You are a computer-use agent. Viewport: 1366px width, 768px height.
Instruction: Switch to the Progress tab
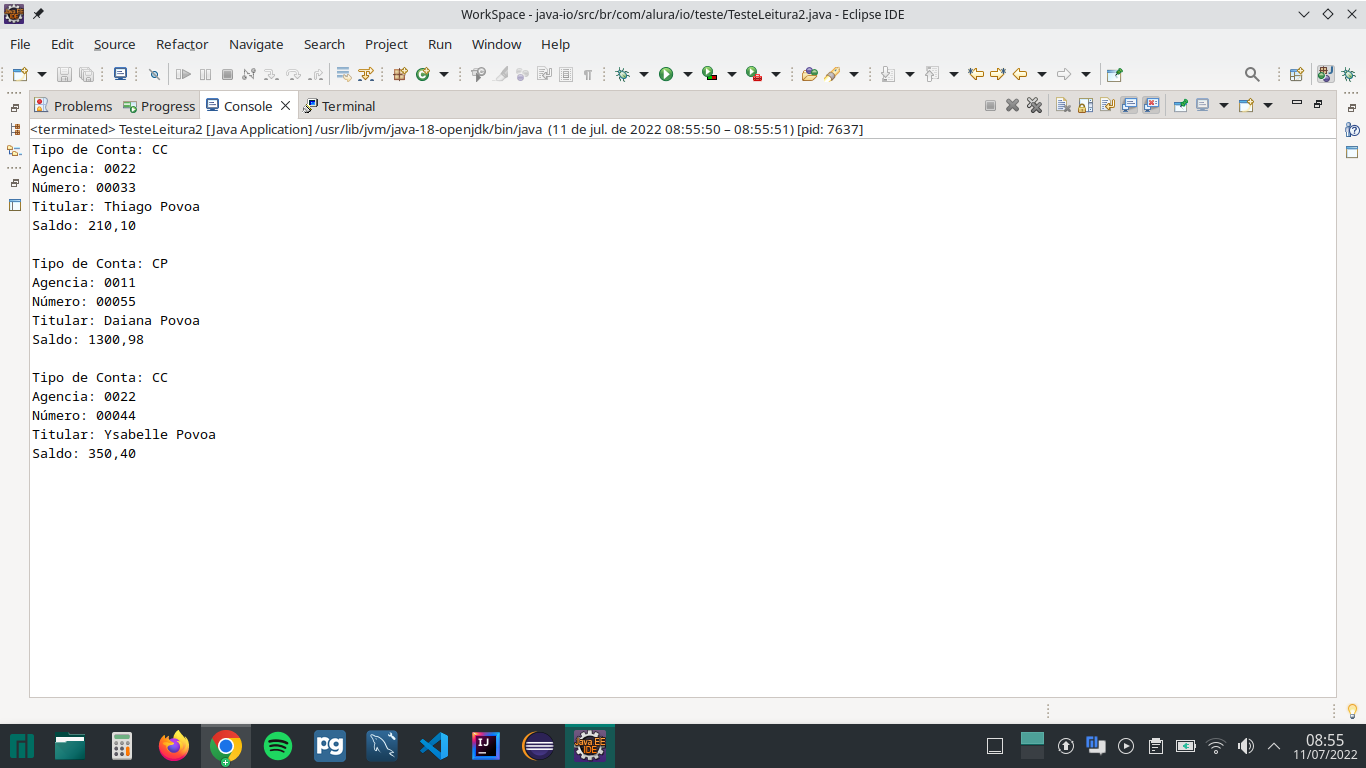tap(159, 106)
